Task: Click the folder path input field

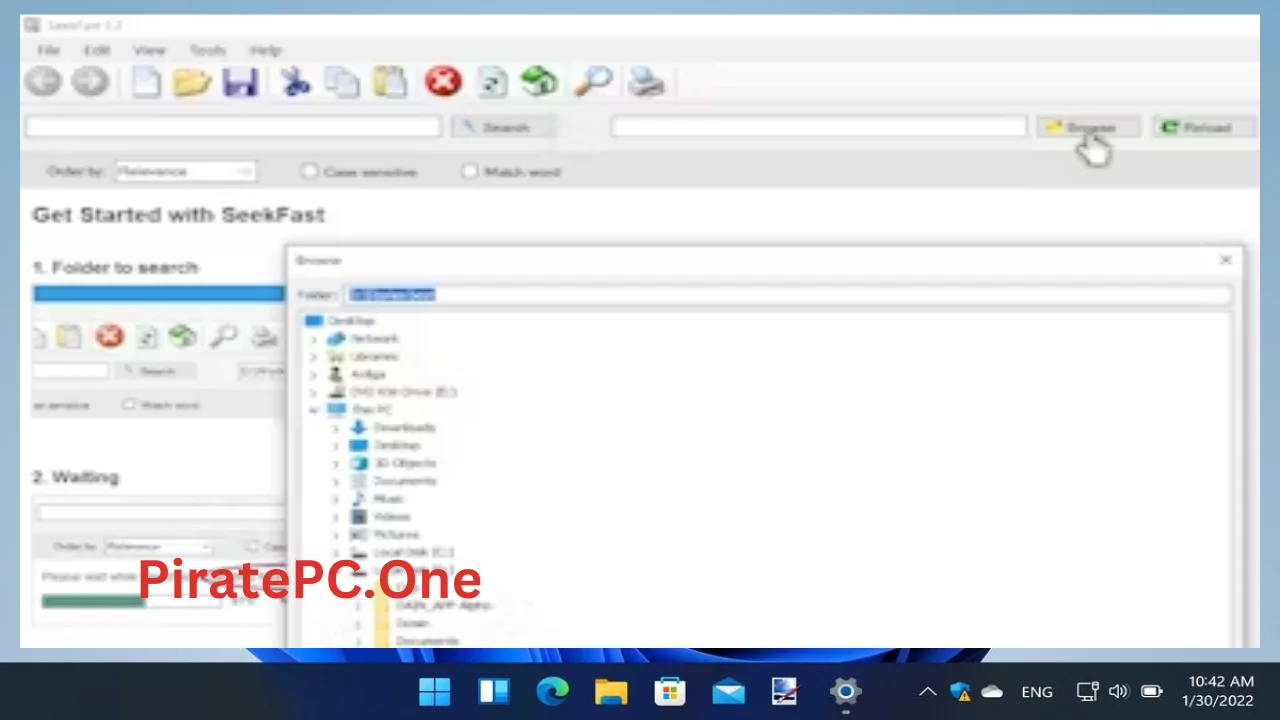Action: [x=819, y=127]
